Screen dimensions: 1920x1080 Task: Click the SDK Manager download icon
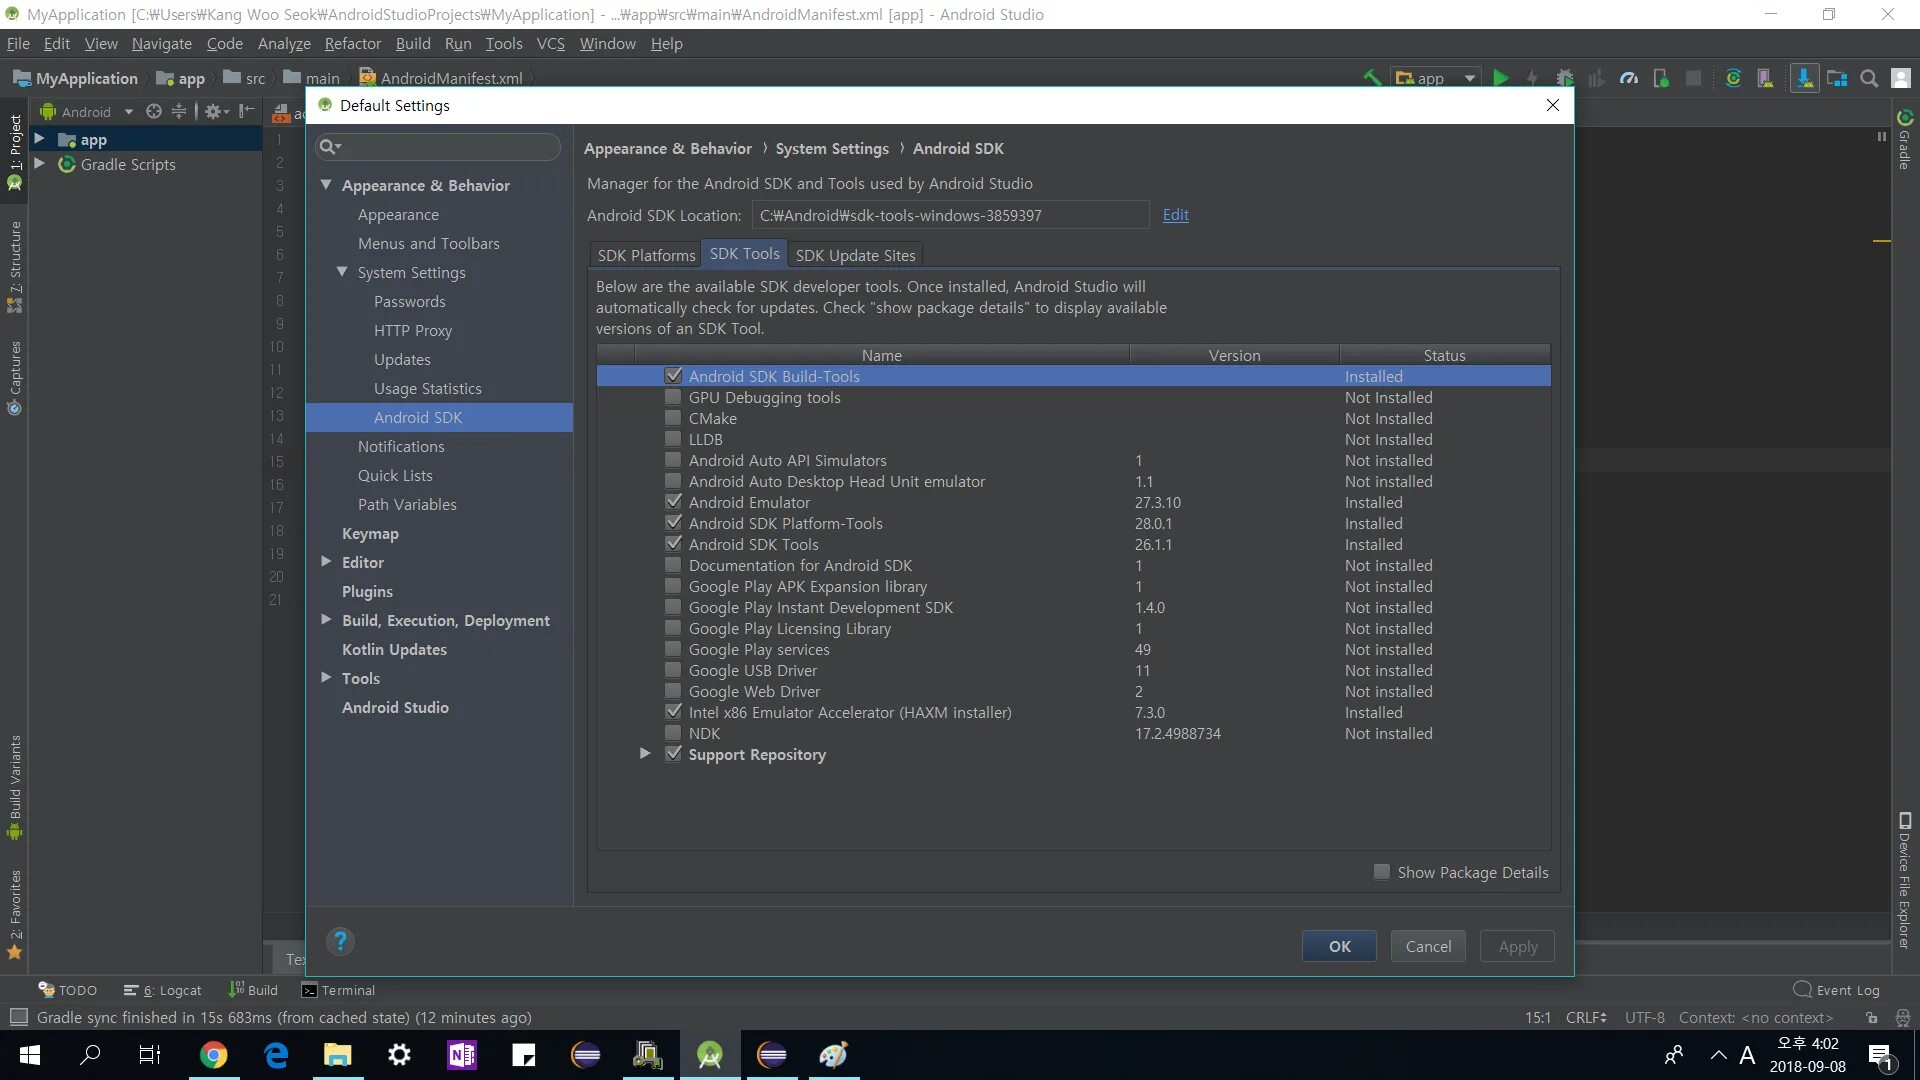pyautogui.click(x=1804, y=78)
